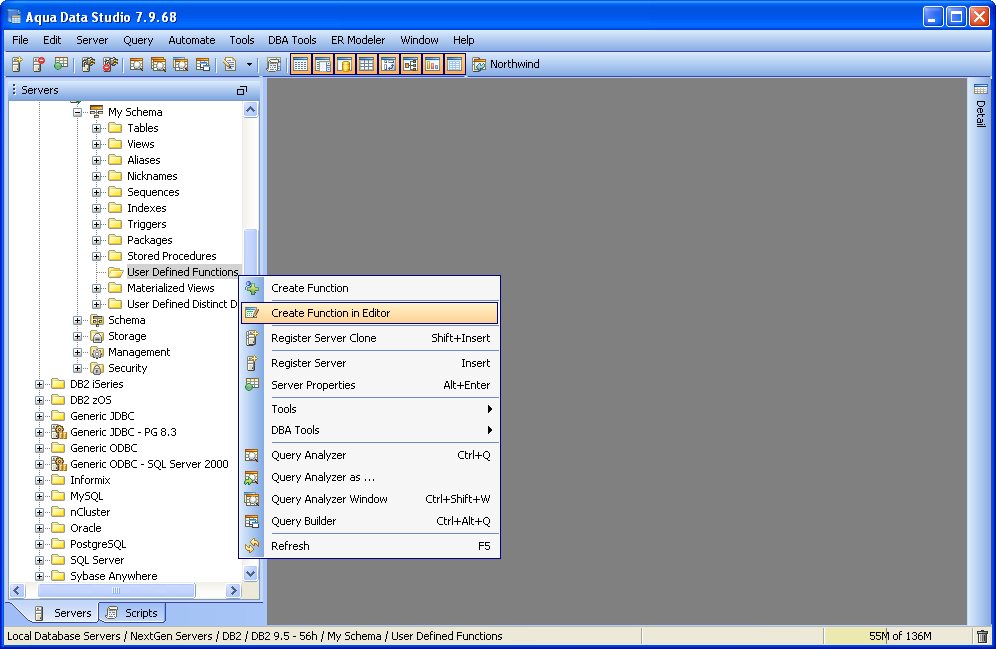Select the Sybase Anywhere tree item
Viewport: 996px width, 649px height.
pos(114,576)
